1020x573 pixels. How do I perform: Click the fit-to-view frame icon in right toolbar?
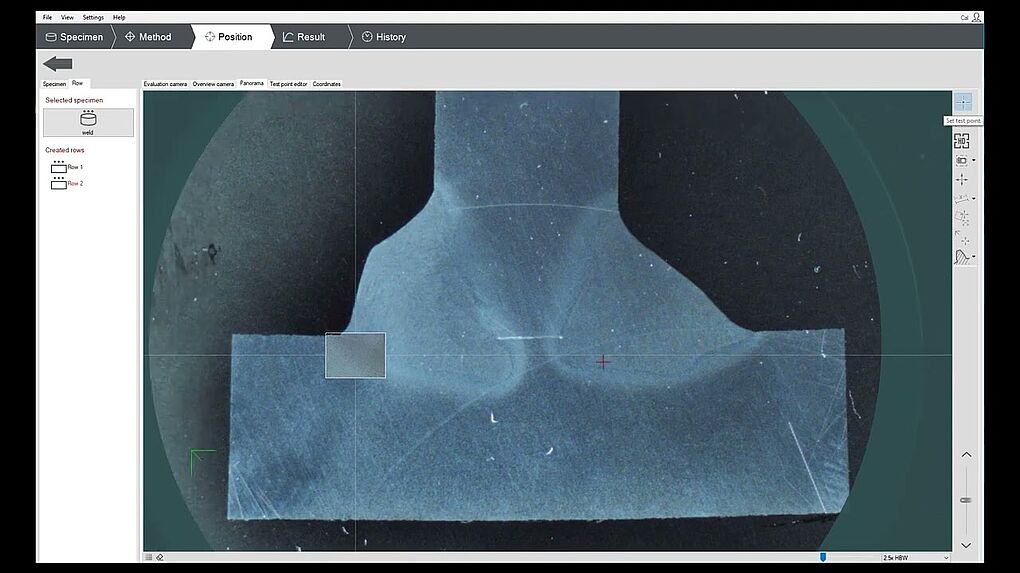[962, 141]
